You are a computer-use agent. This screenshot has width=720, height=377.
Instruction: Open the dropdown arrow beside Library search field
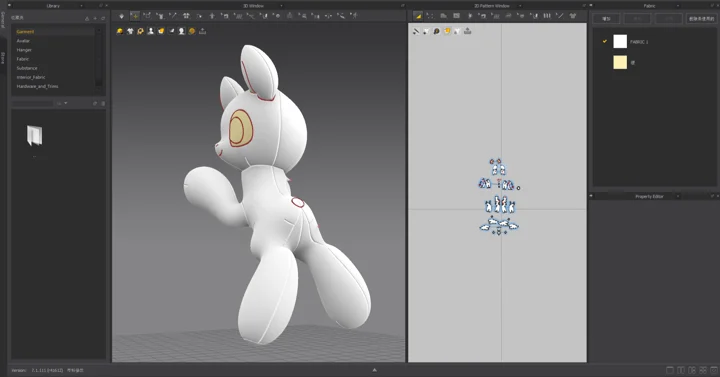(66, 103)
